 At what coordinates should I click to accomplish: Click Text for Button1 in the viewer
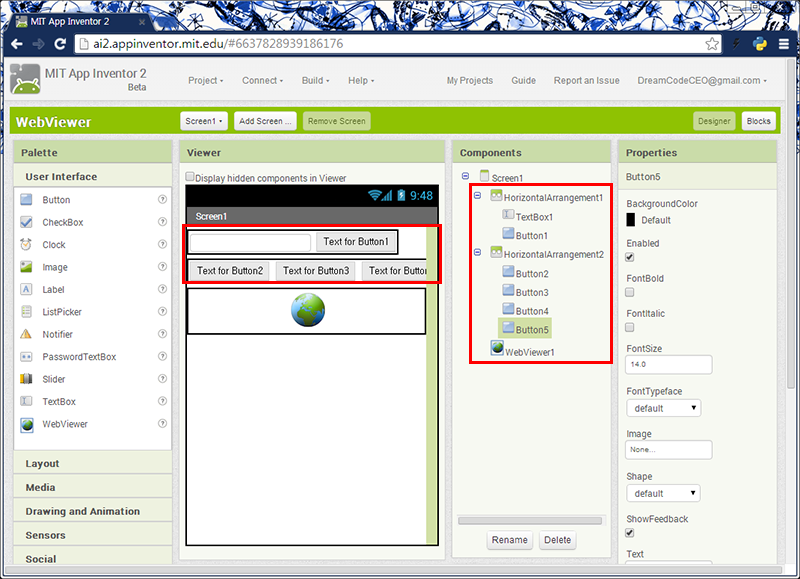click(356, 242)
